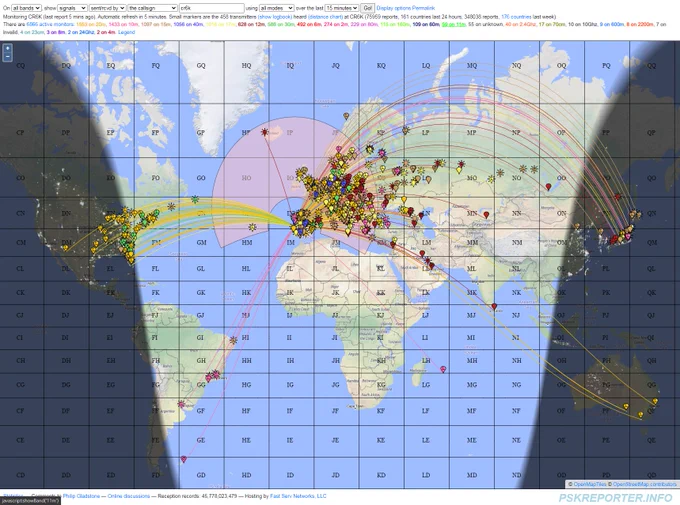Viewport: 680px width, 505px height.
Task: Filter by '492 on 6m' band link
Action: click(309, 24)
